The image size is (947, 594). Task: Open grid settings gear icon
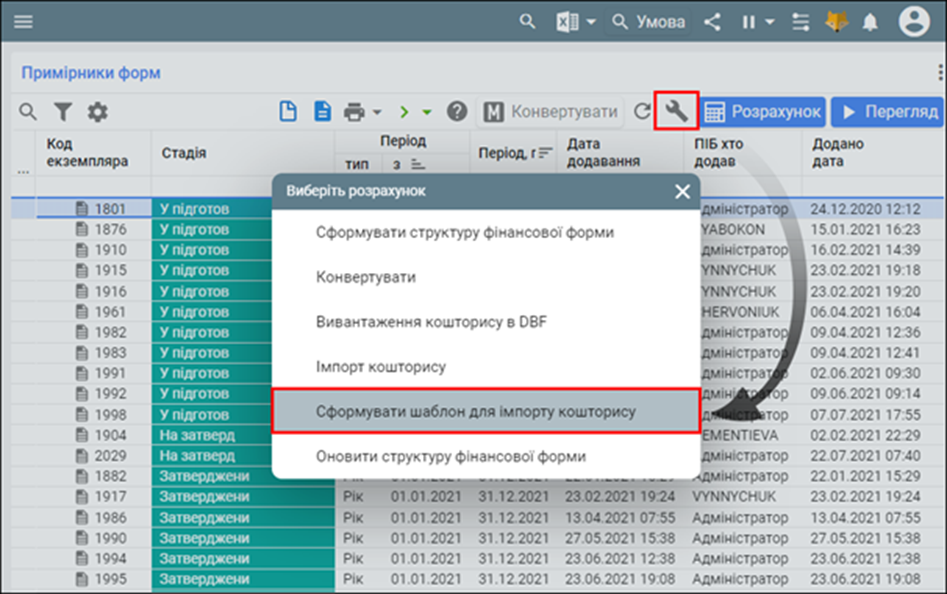point(97,112)
